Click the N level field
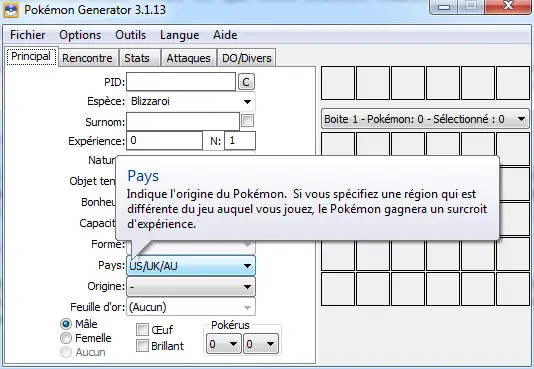The image size is (534, 369). (x=240, y=141)
